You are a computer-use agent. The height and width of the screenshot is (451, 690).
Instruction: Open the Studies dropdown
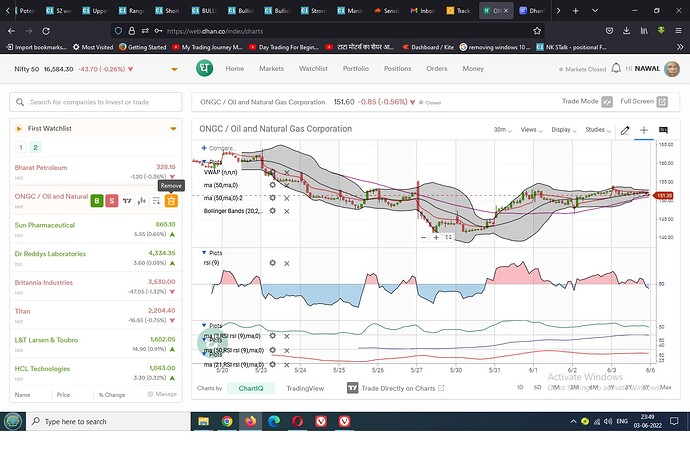pyautogui.click(x=598, y=130)
